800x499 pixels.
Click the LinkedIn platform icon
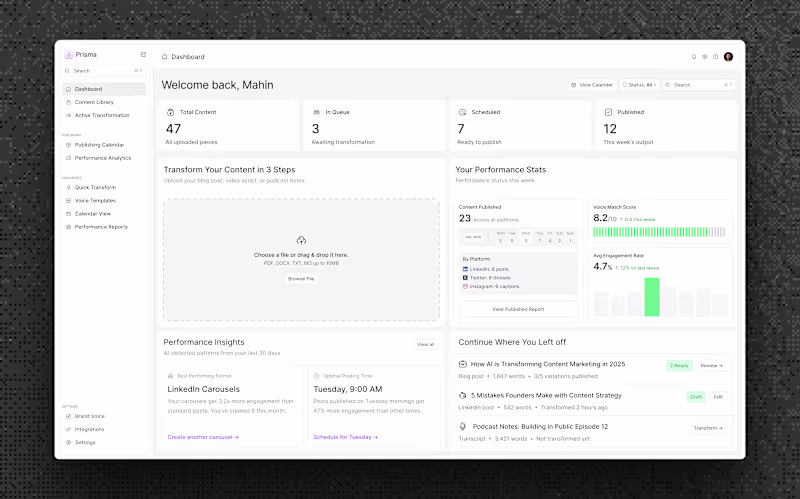465,269
